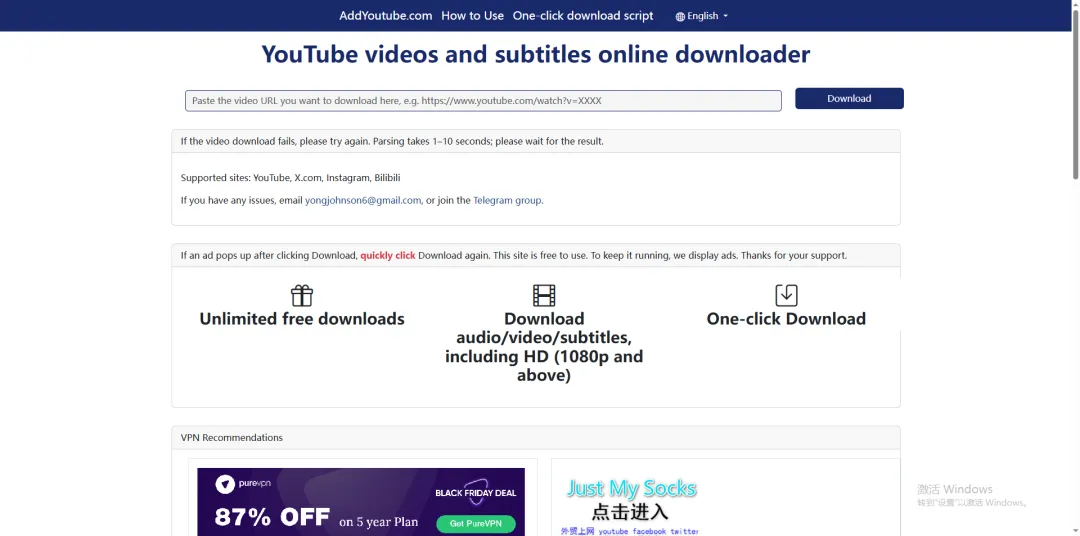
Task: Click the yongjohnson6@gmail.com email link
Action: click(363, 200)
